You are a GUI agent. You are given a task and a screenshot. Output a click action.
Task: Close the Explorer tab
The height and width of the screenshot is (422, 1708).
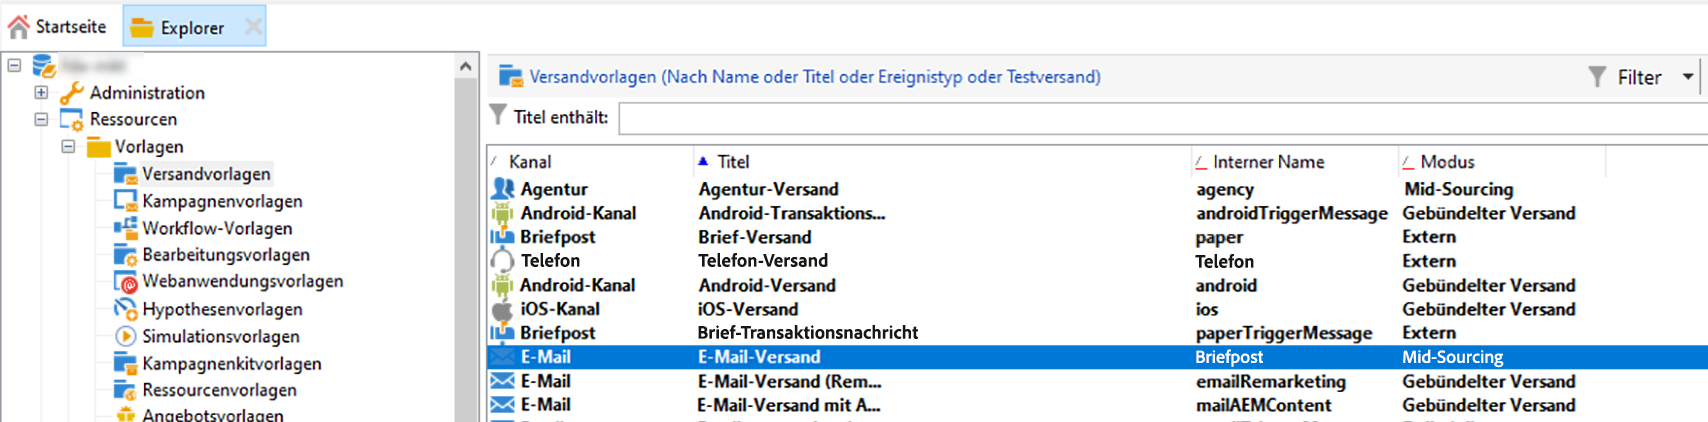[x=254, y=27]
